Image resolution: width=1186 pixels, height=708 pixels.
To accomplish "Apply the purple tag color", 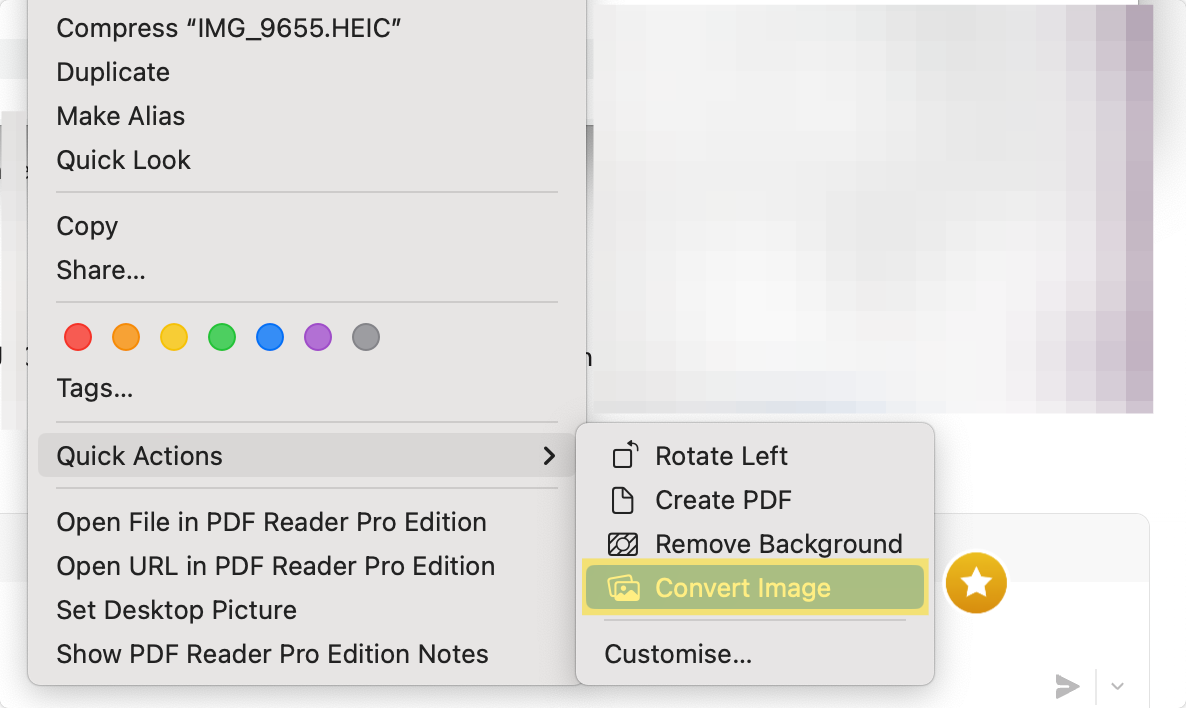I will (318, 337).
